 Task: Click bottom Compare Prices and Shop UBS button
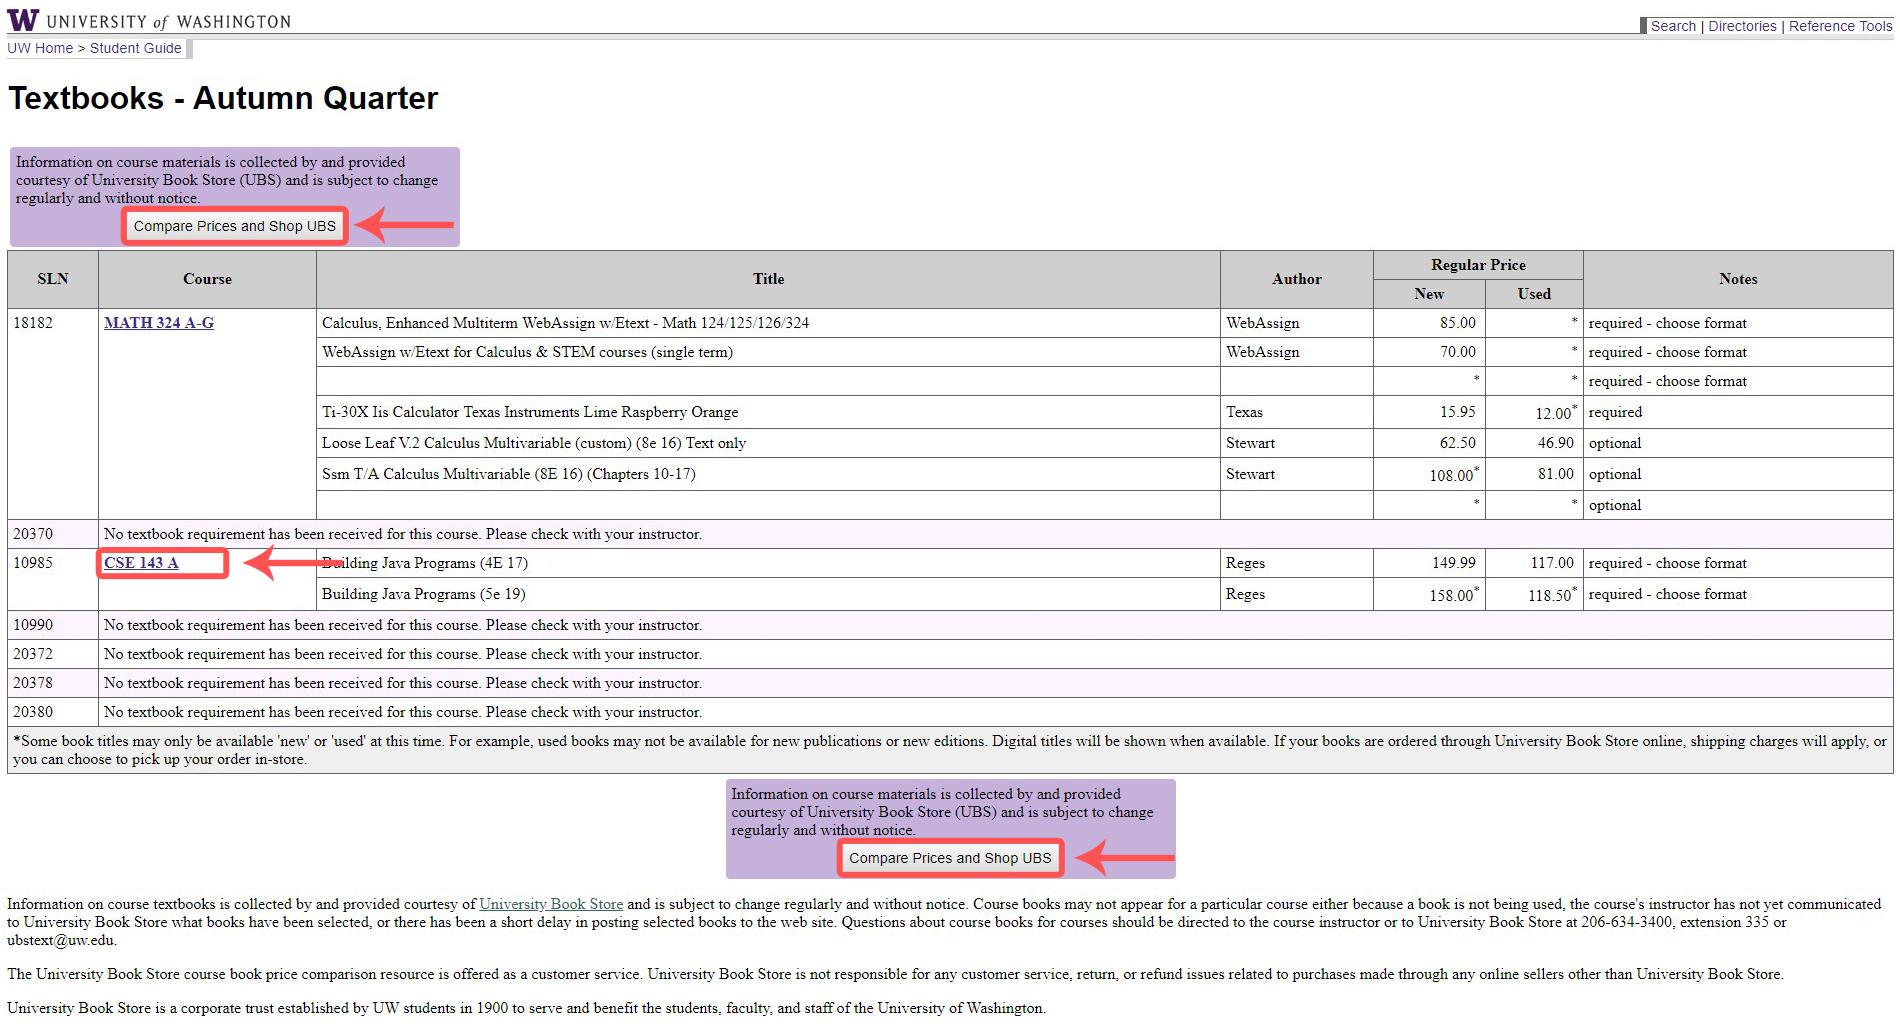pyautogui.click(x=950, y=858)
